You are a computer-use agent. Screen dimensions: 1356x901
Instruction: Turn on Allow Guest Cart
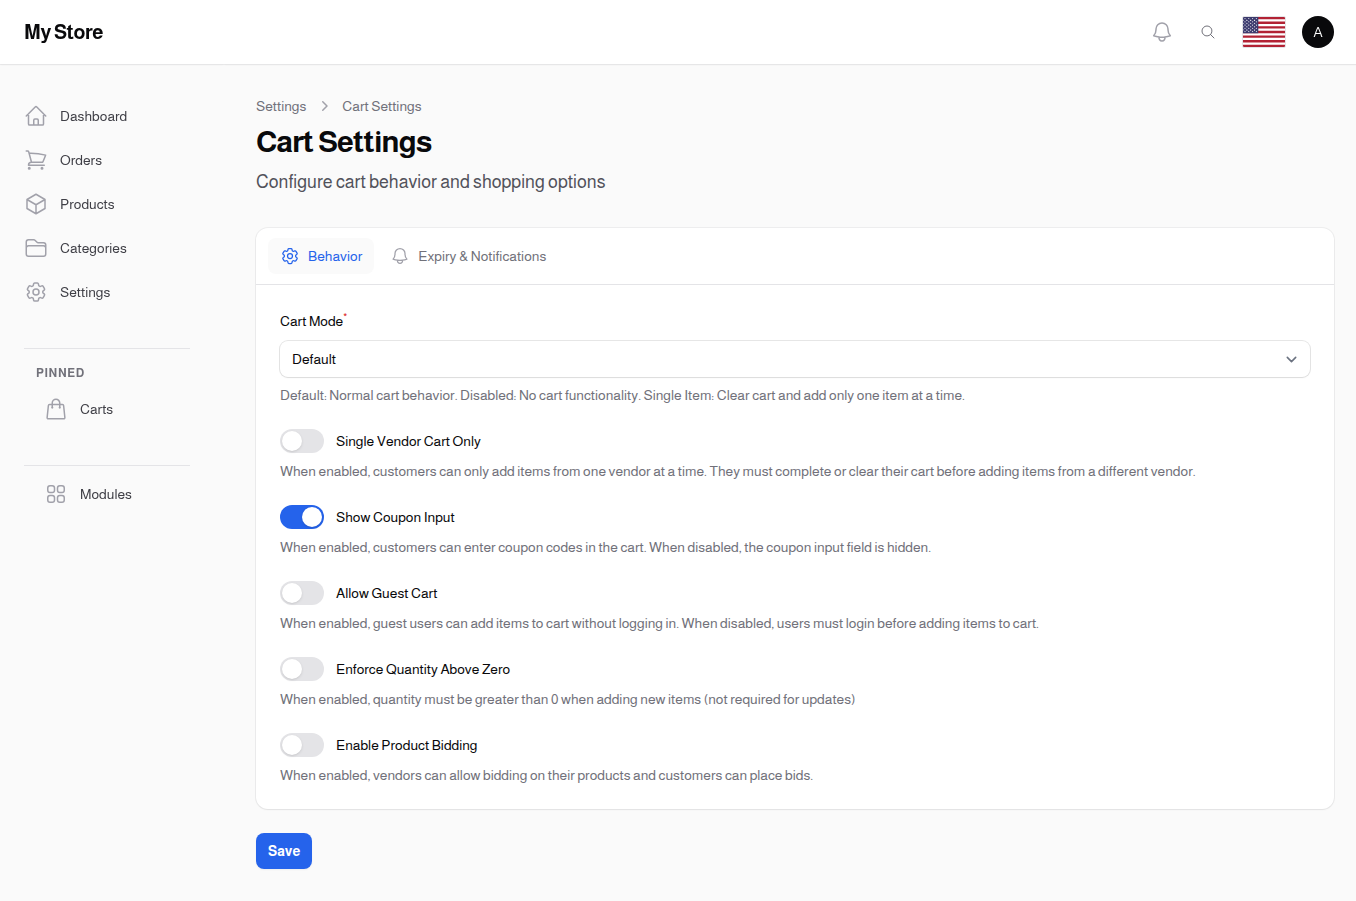coord(302,592)
